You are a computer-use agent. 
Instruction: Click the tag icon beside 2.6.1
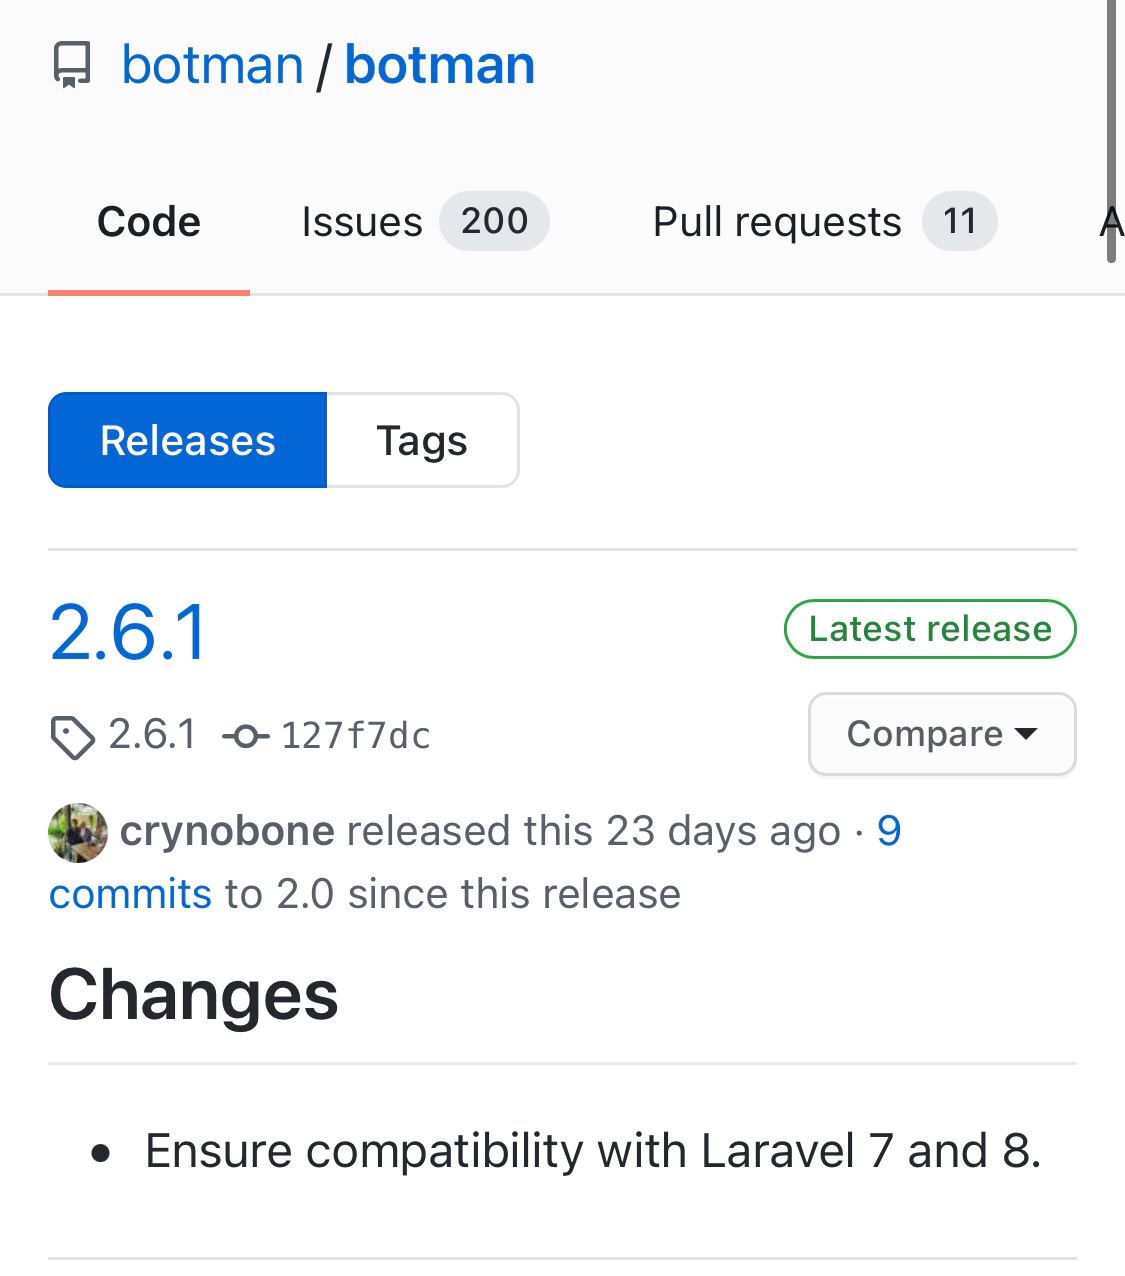click(72, 737)
